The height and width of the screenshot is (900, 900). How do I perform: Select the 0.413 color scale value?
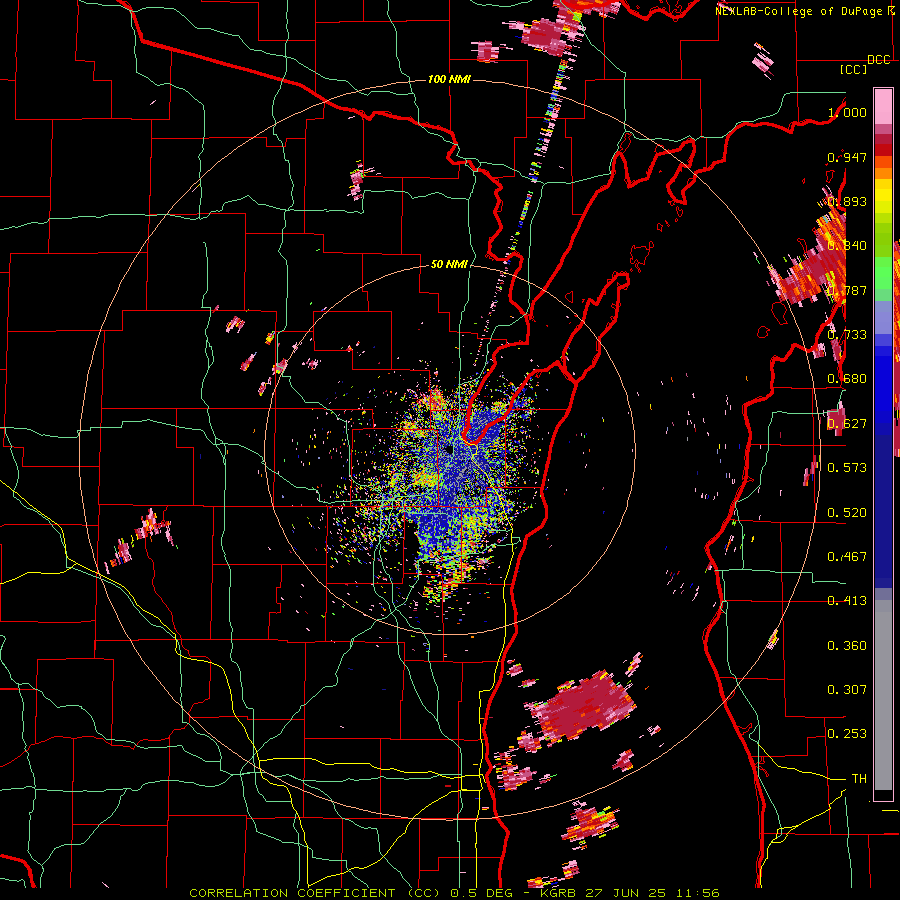pyautogui.click(x=847, y=601)
